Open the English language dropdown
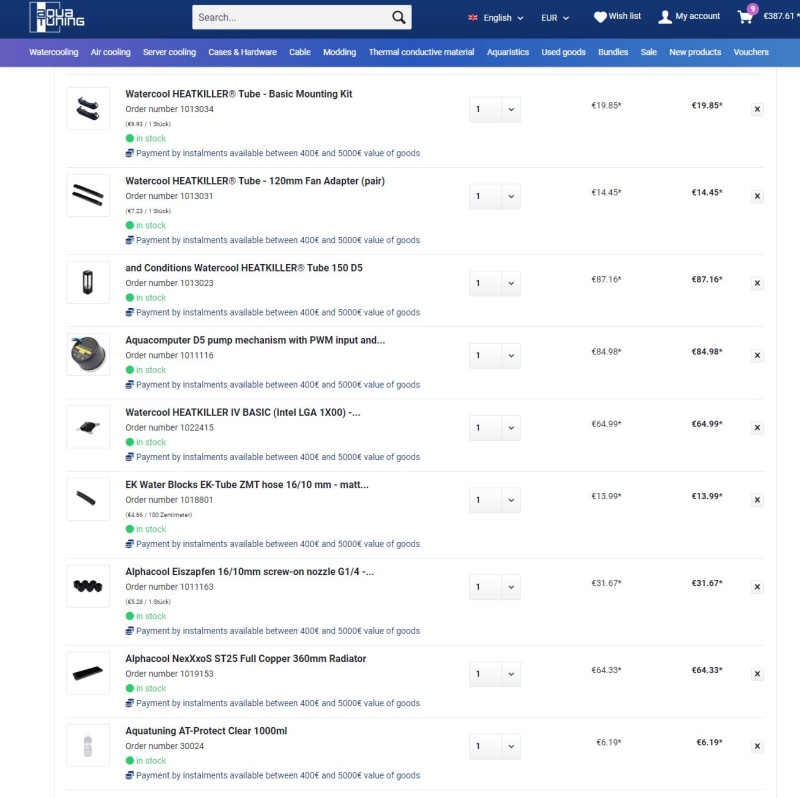This screenshot has width=800, height=798. [x=495, y=18]
